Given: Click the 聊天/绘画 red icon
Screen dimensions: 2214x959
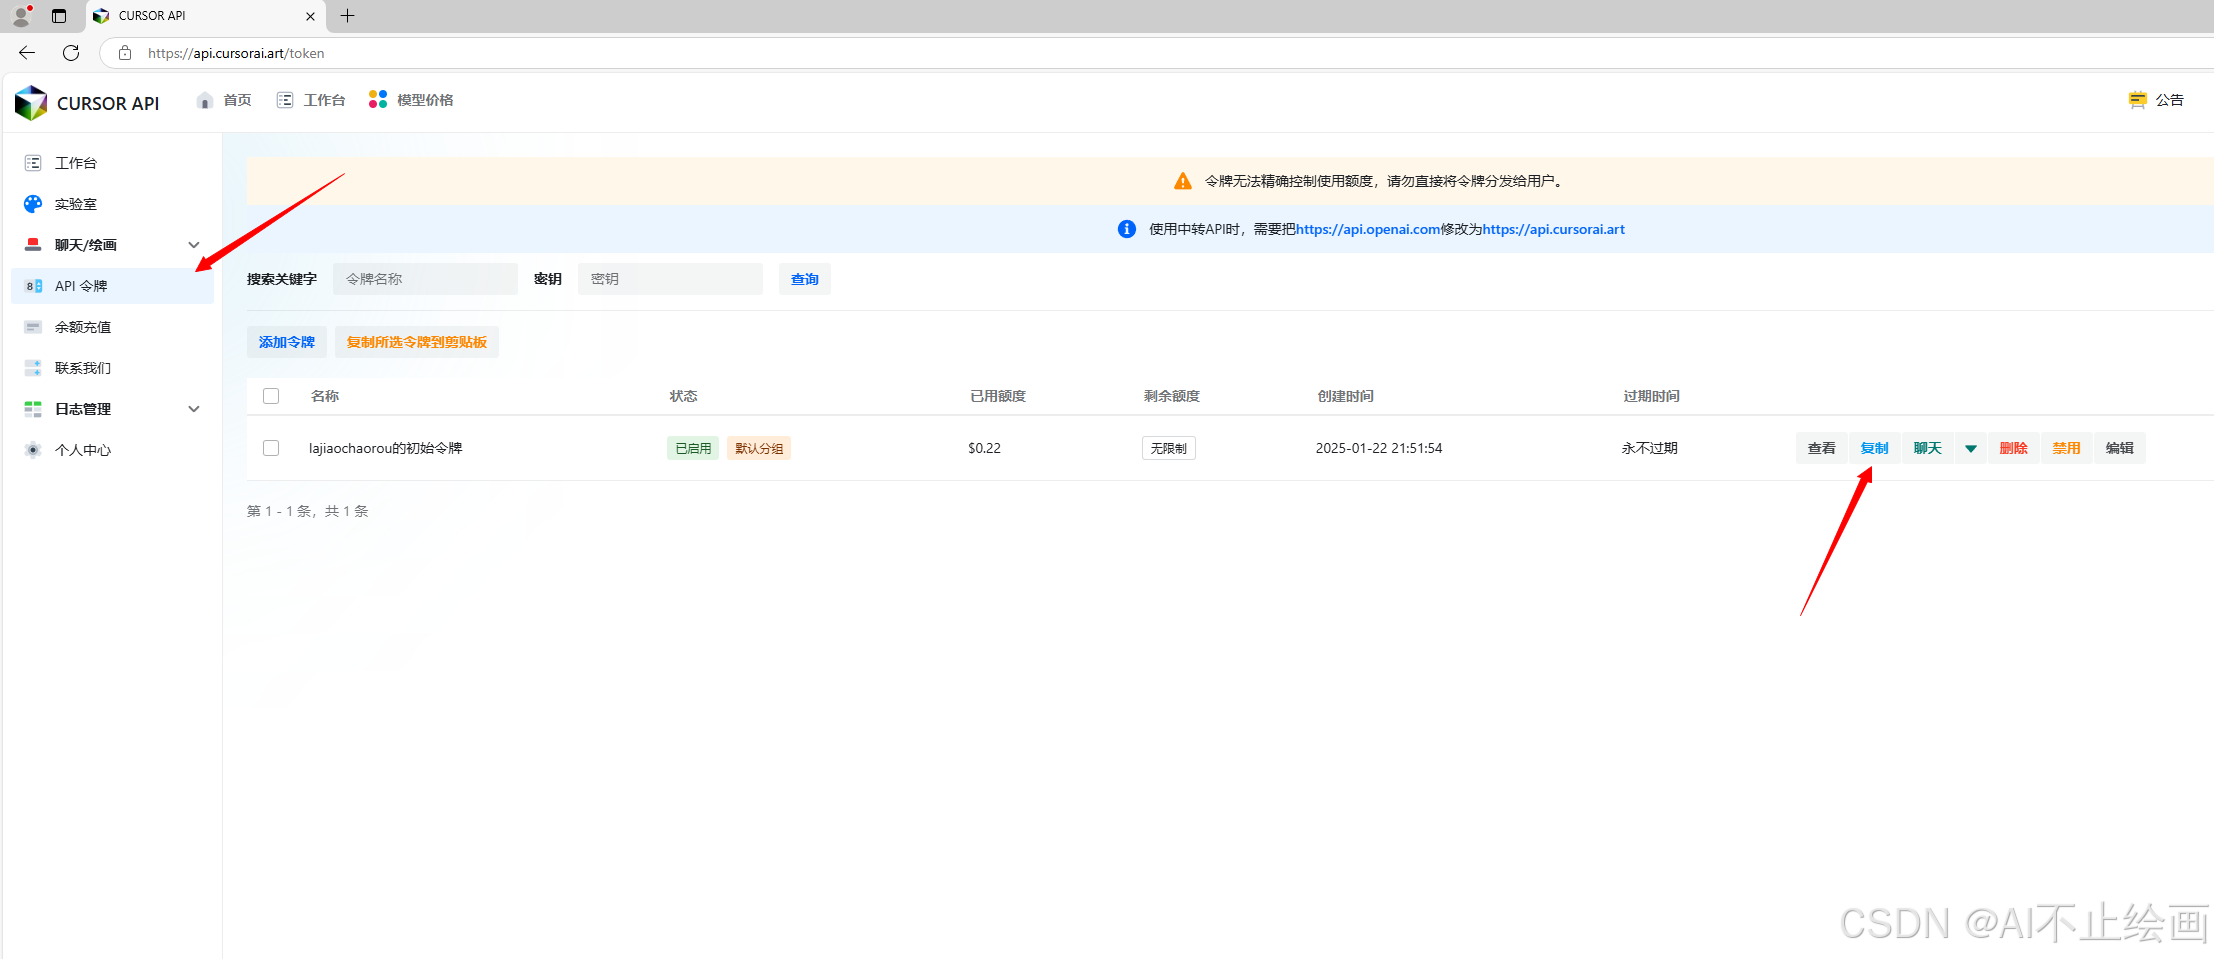Looking at the screenshot, I should coord(33,245).
